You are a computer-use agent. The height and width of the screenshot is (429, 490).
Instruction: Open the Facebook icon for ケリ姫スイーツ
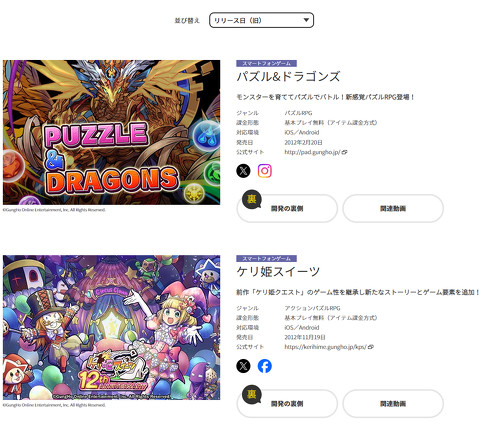pos(265,366)
